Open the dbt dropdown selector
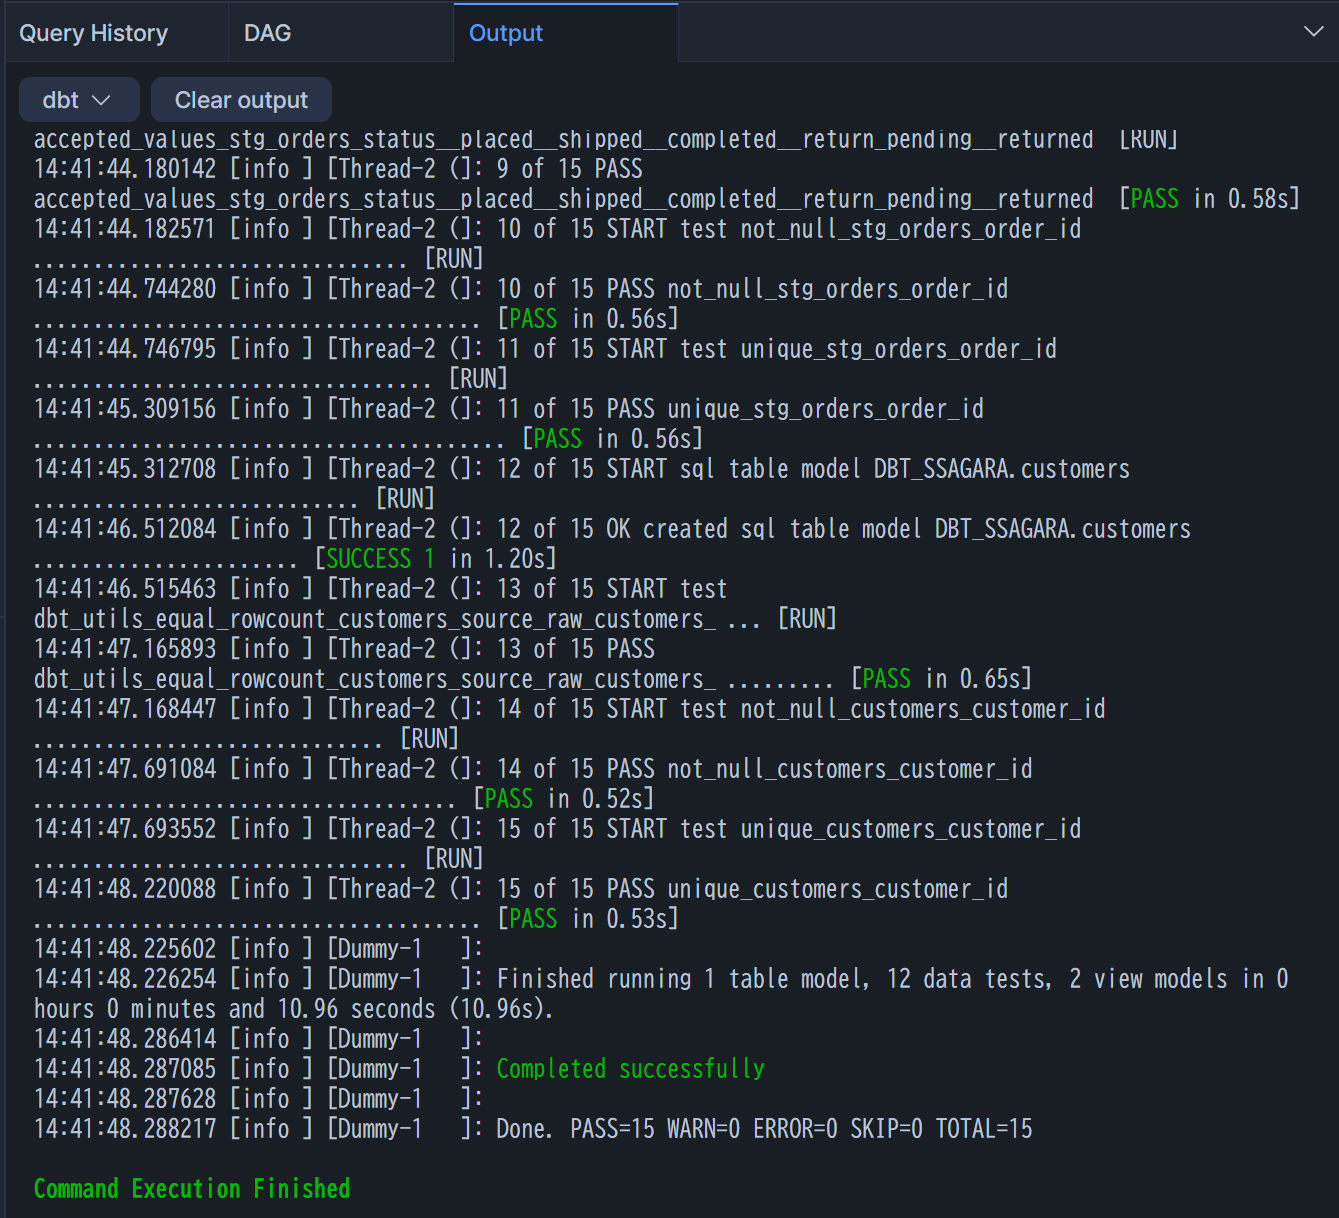The height and width of the screenshot is (1218, 1339). pyautogui.click(x=77, y=100)
